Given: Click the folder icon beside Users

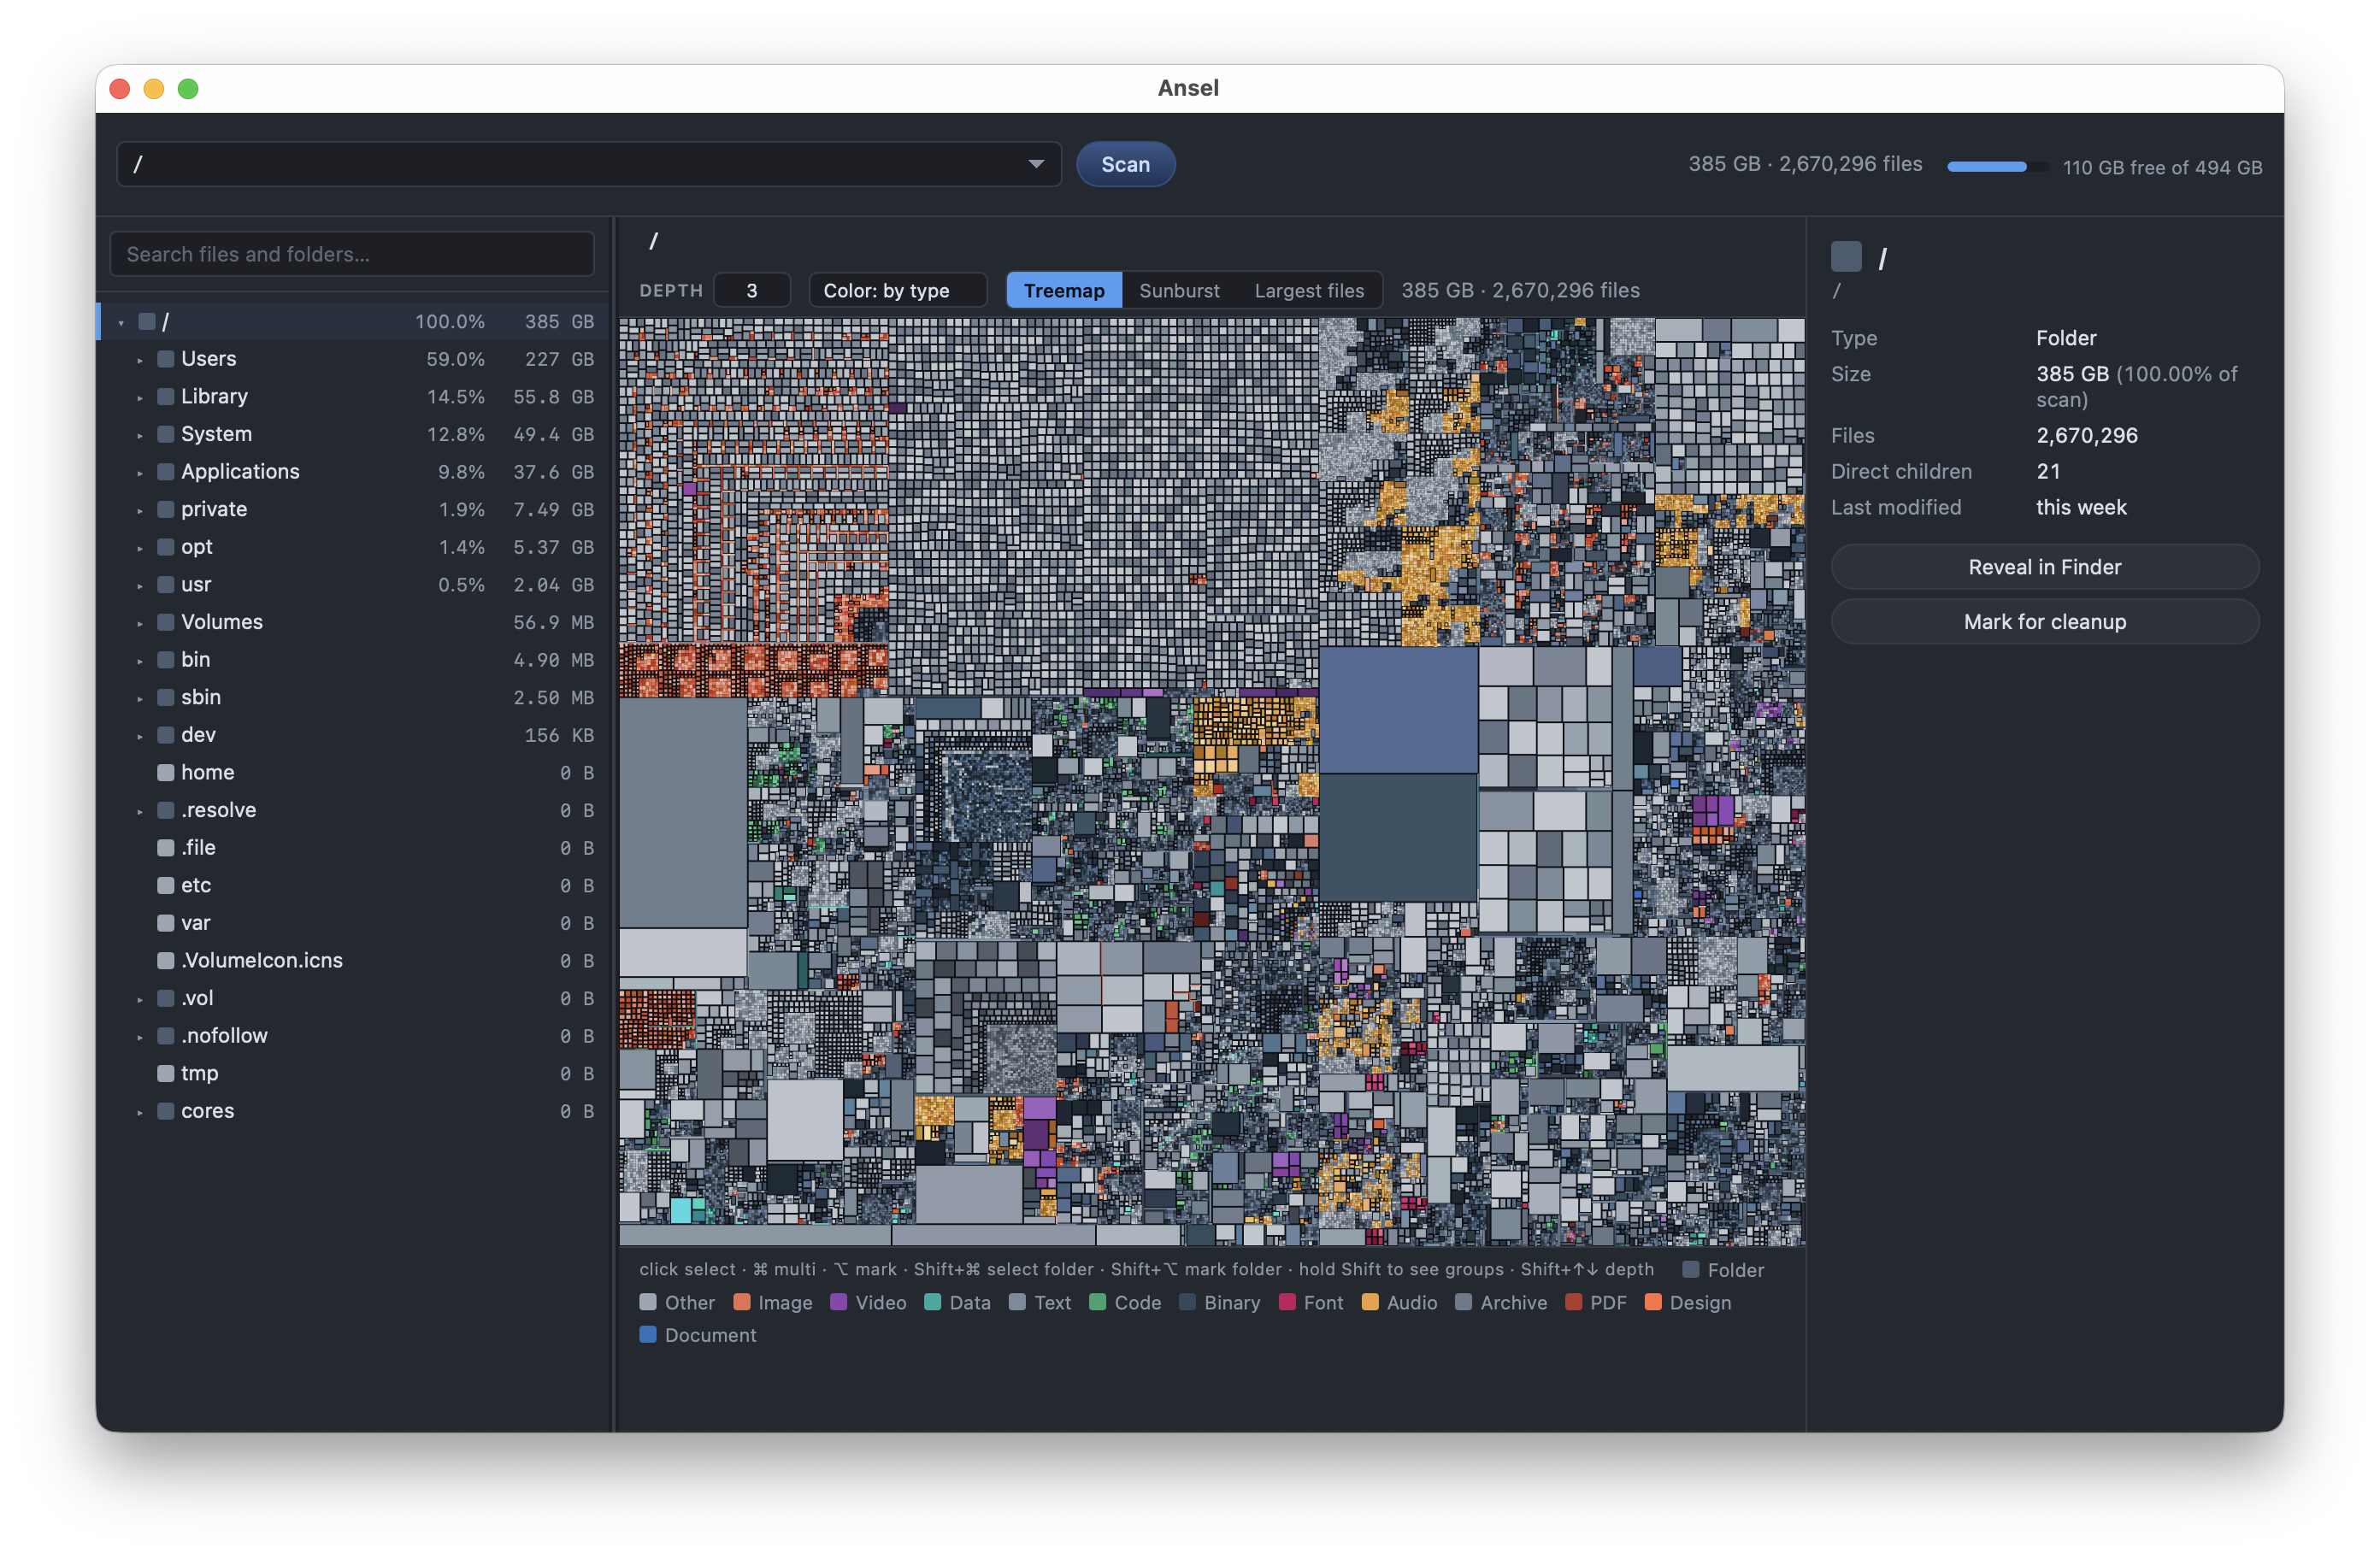Looking at the screenshot, I should click(166, 359).
